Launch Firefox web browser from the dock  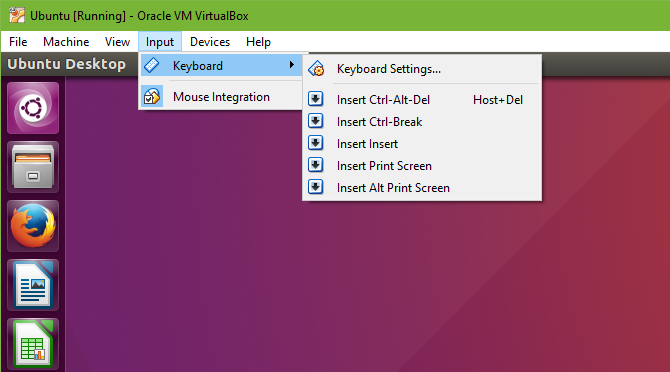click(33, 226)
